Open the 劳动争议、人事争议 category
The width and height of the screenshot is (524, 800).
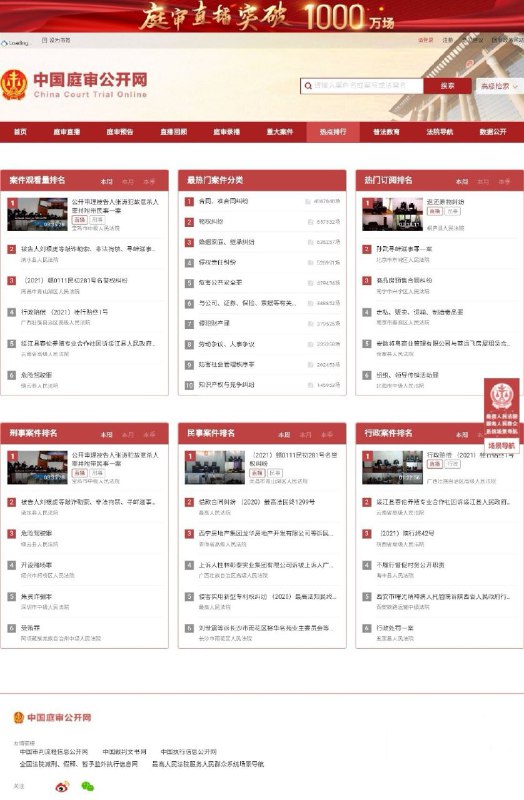coord(227,344)
